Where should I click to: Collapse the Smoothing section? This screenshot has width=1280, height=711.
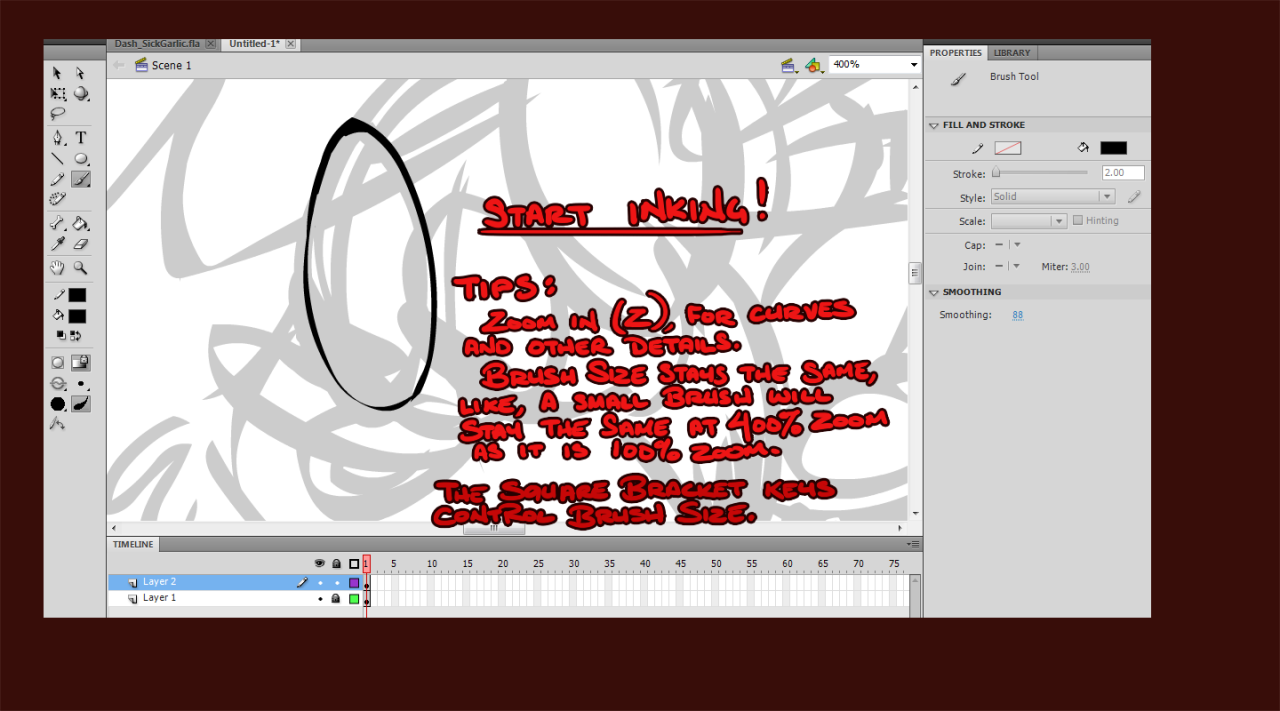(x=934, y=293)
